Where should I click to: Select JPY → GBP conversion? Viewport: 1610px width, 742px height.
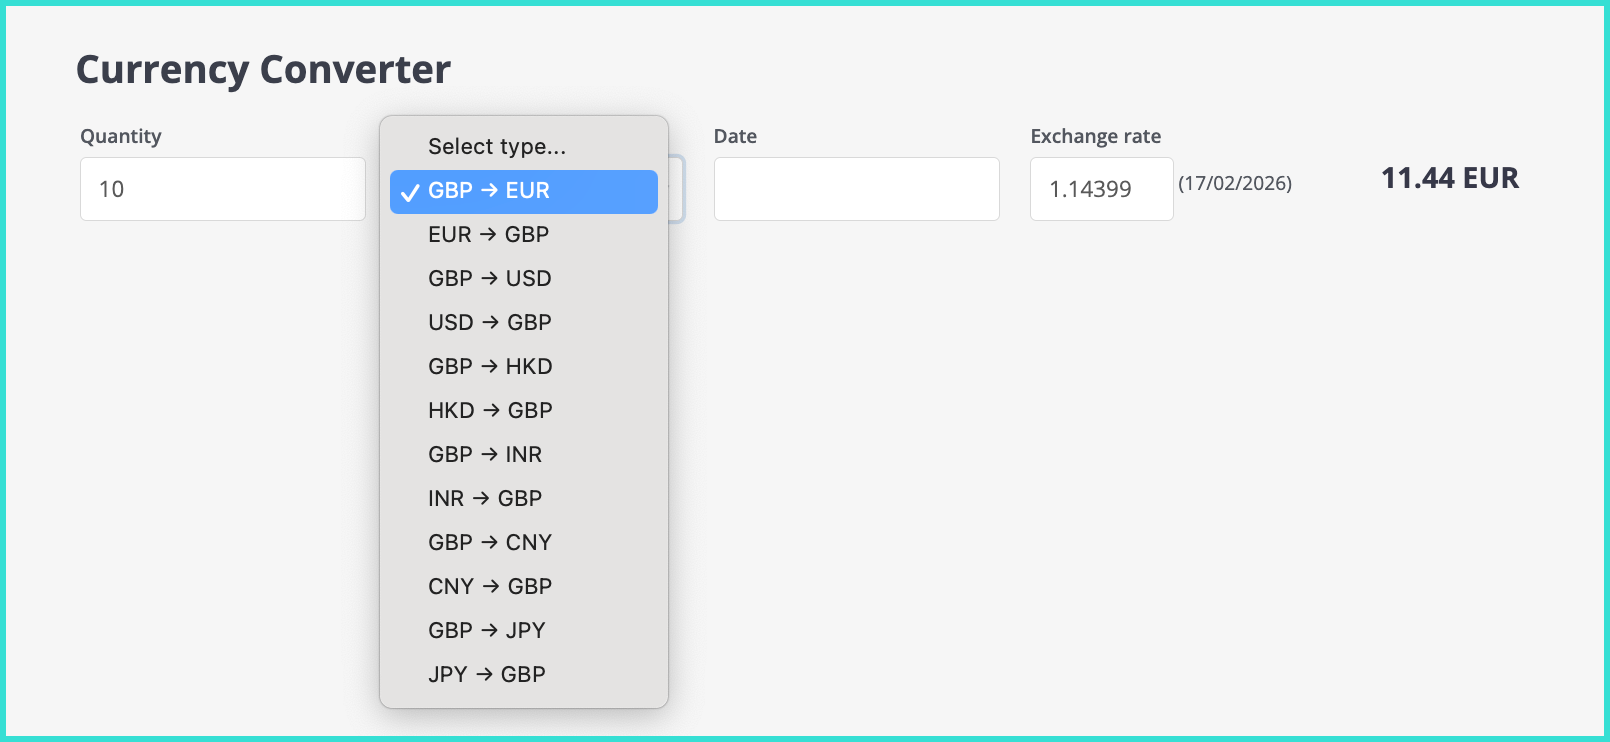(x=487, y=675)
